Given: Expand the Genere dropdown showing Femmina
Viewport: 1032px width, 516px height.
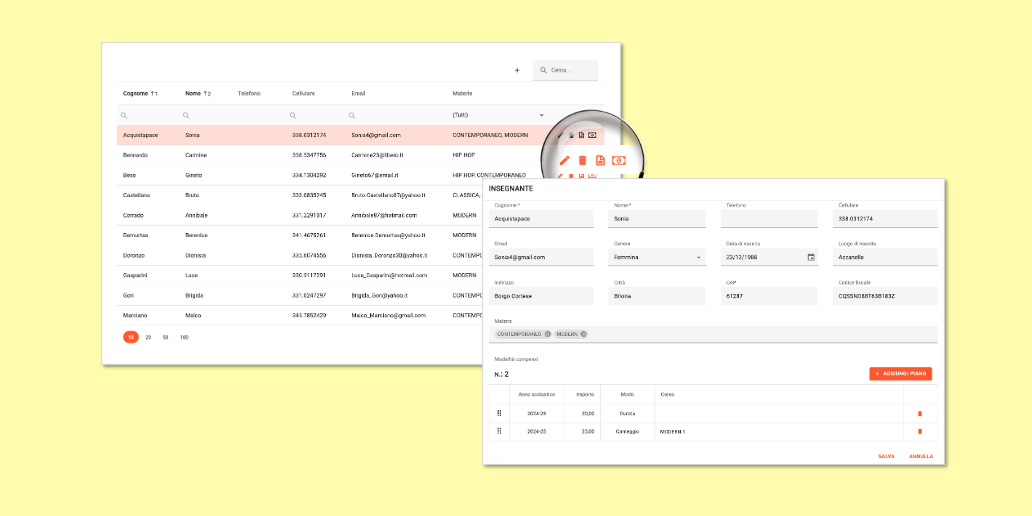Looking at the screenshot, I should pos(698,257).
